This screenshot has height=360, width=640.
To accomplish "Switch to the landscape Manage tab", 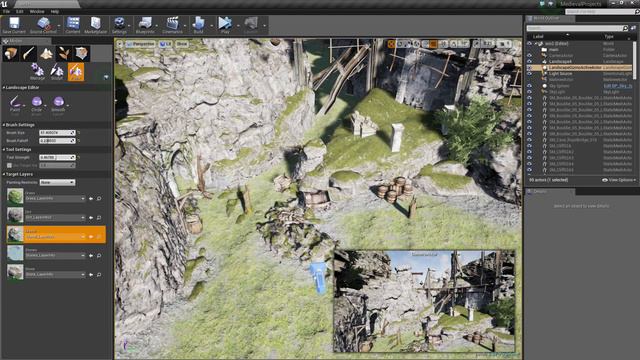I will point(37,72).
